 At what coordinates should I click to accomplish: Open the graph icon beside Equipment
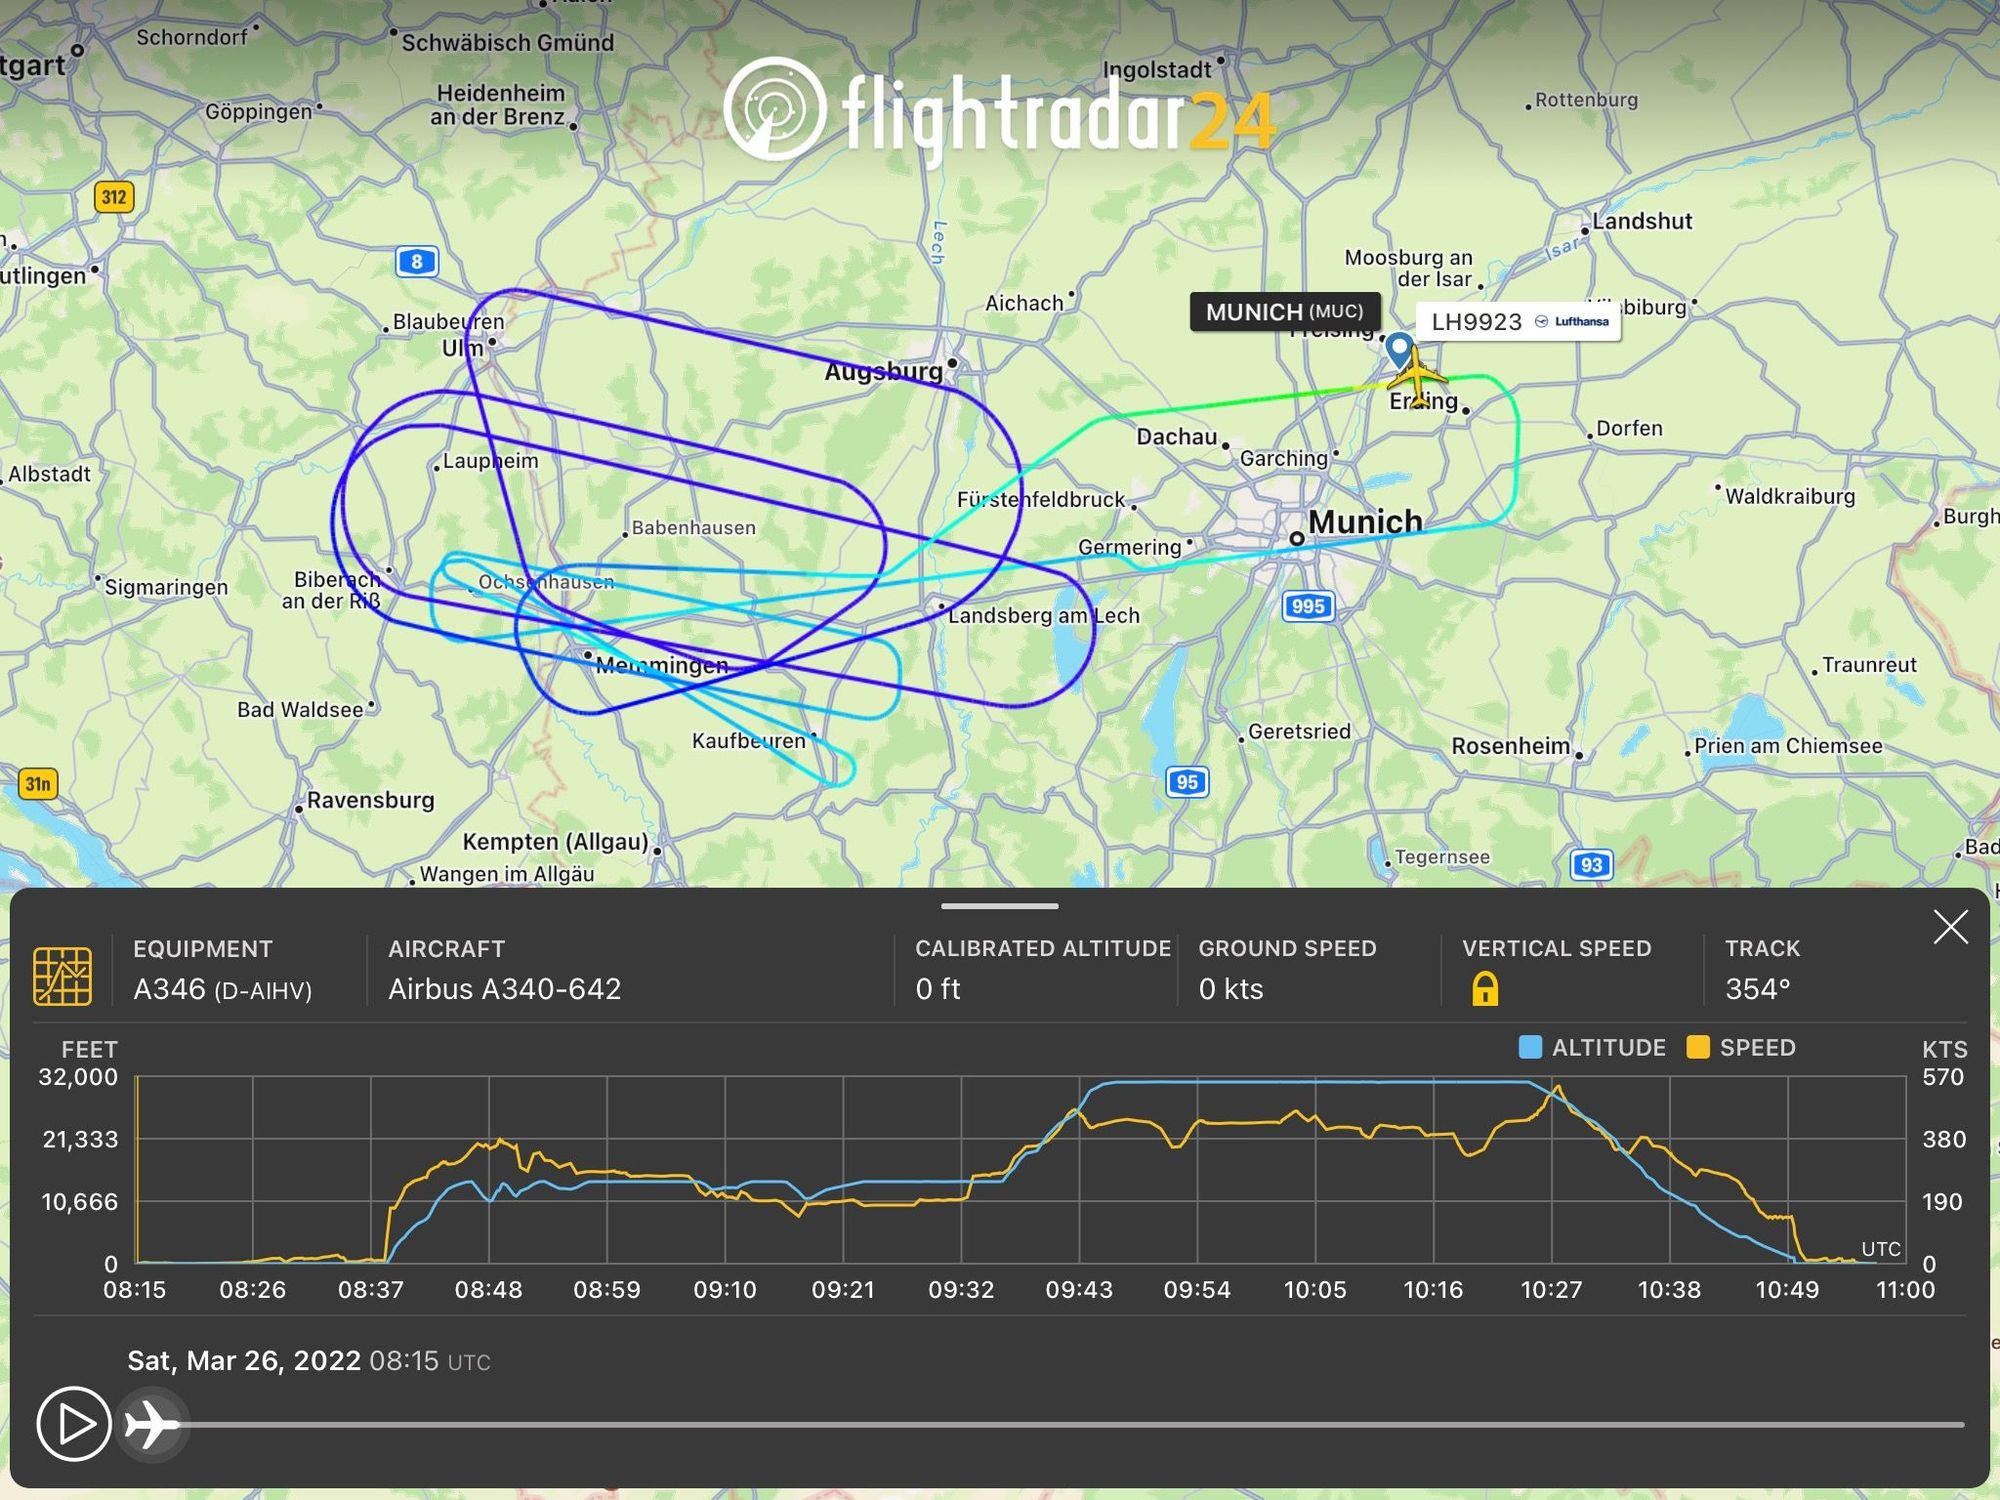click(62, 975)
